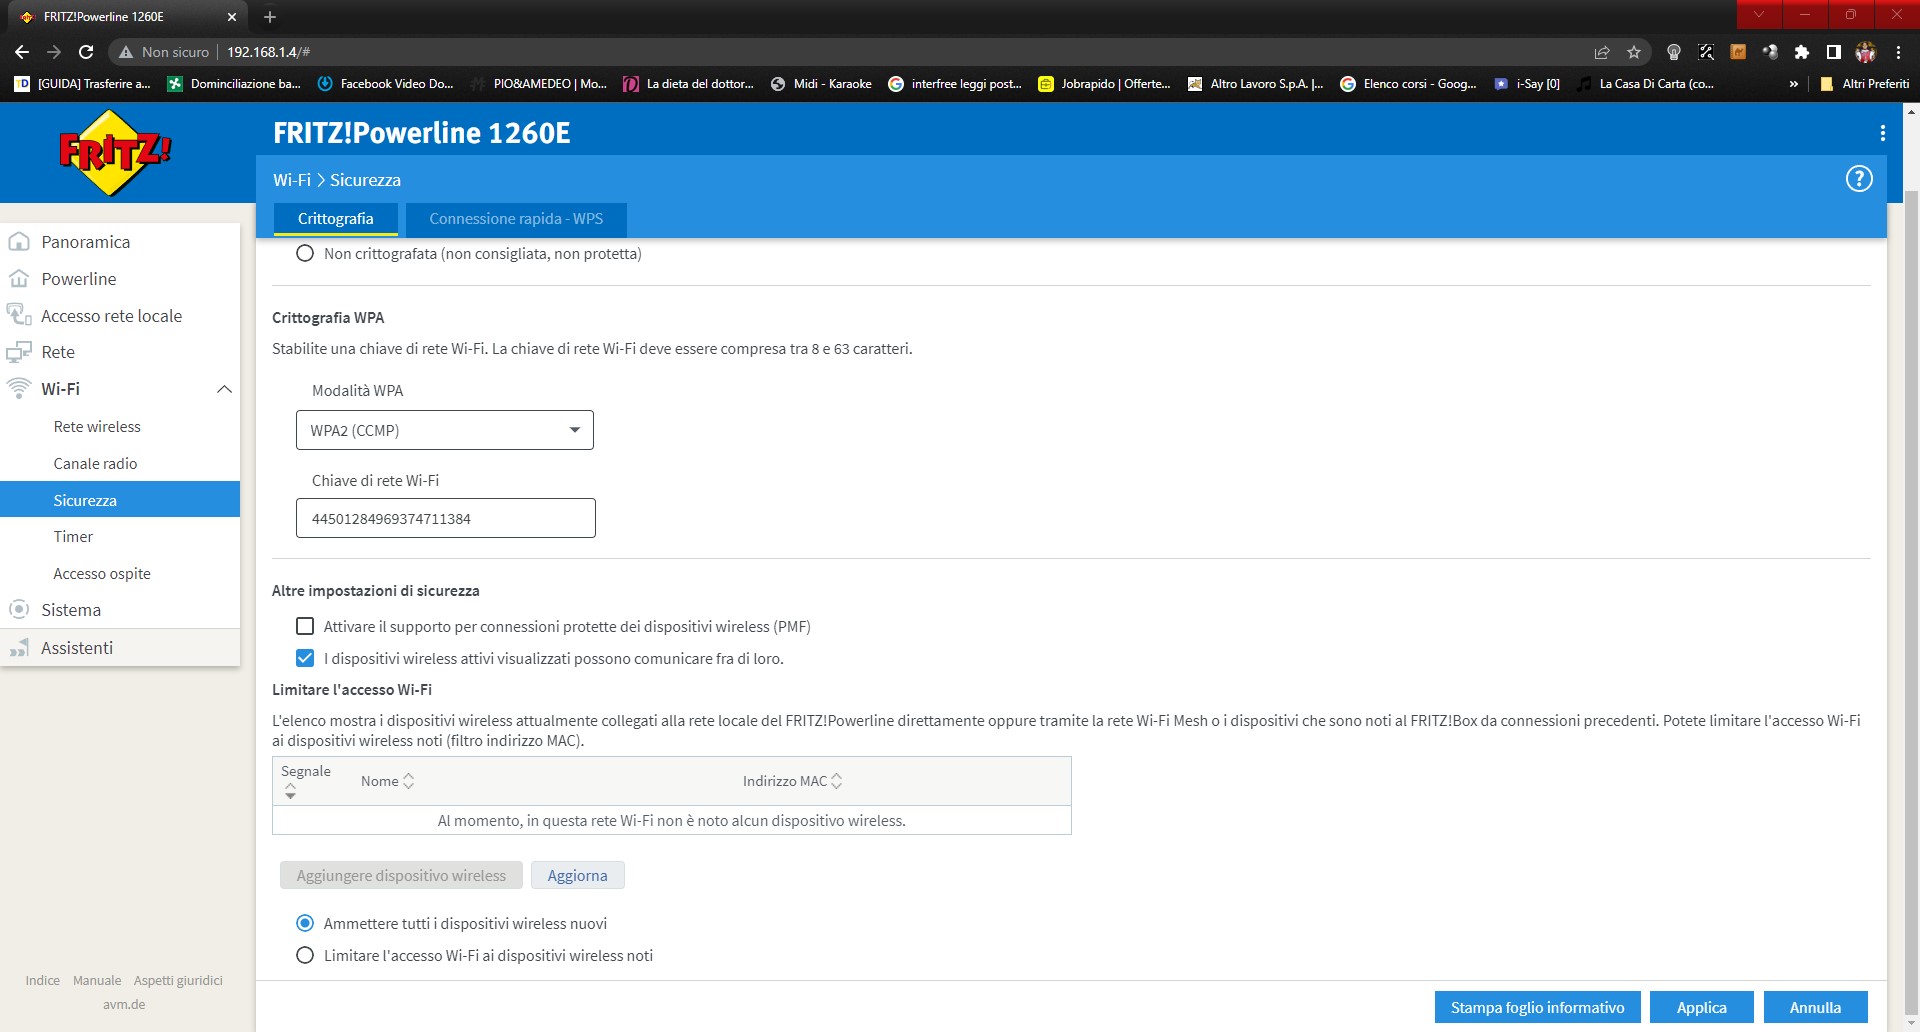Share page using the share icon
Viewport: 1920px width, 1032px height.
pos(1602,52)
